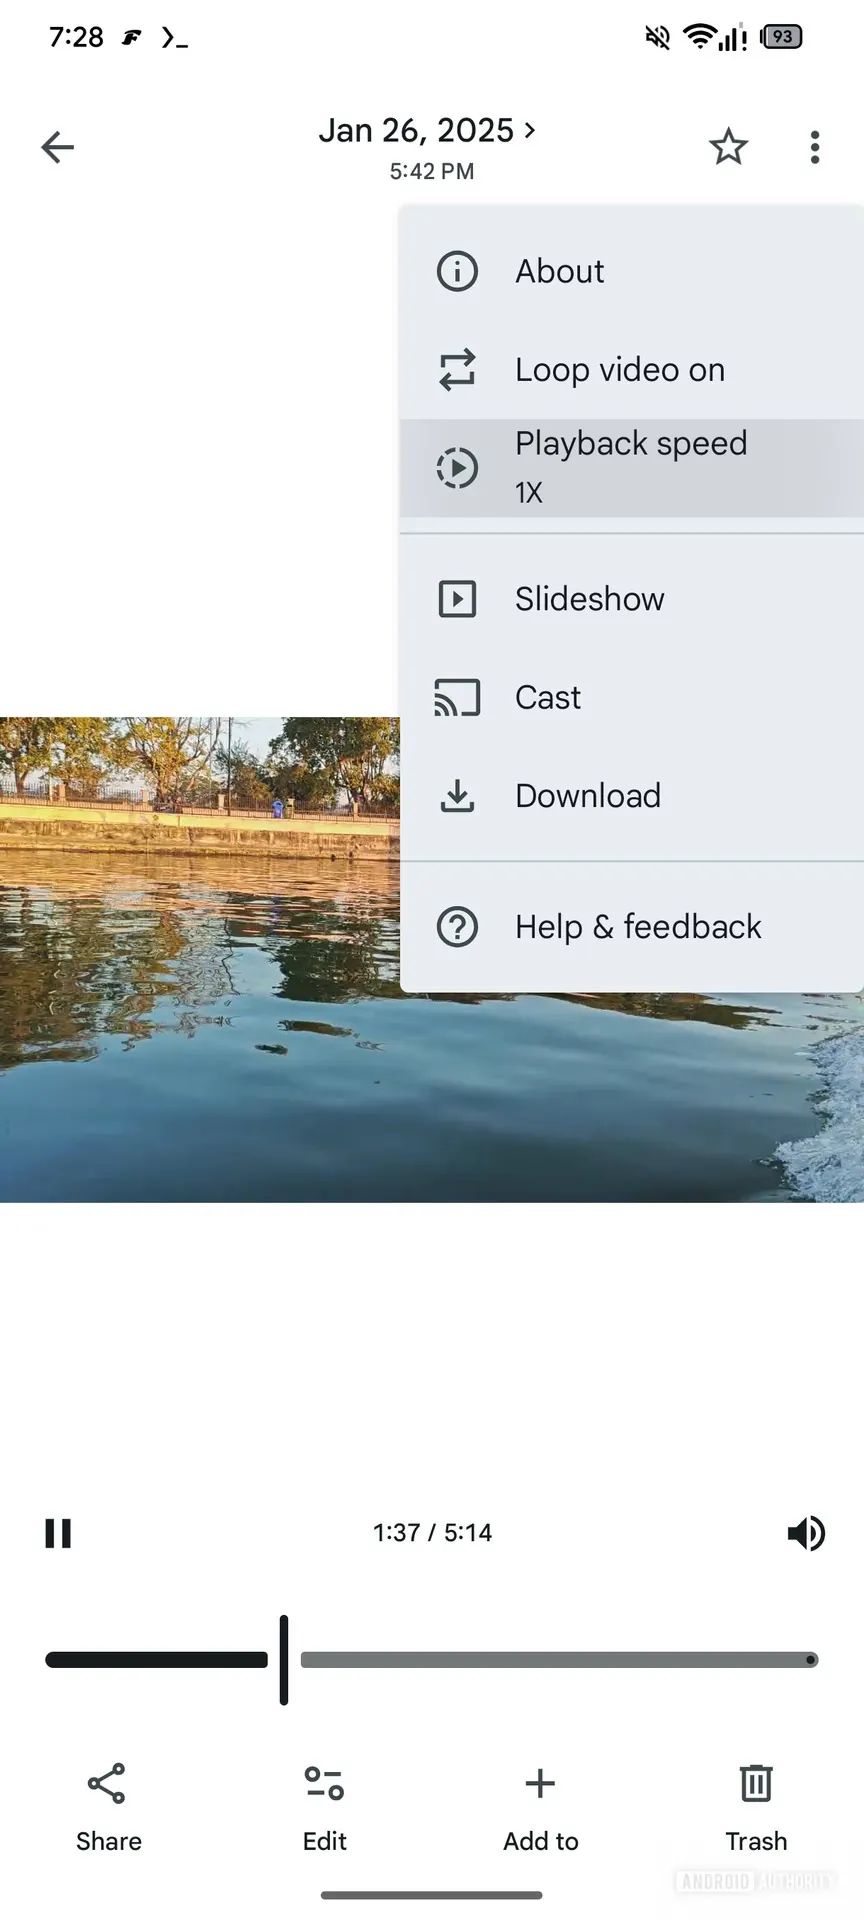Open the Edit tools
The width and height of the screenshot is (864, 1920).
click(324, 1806)
